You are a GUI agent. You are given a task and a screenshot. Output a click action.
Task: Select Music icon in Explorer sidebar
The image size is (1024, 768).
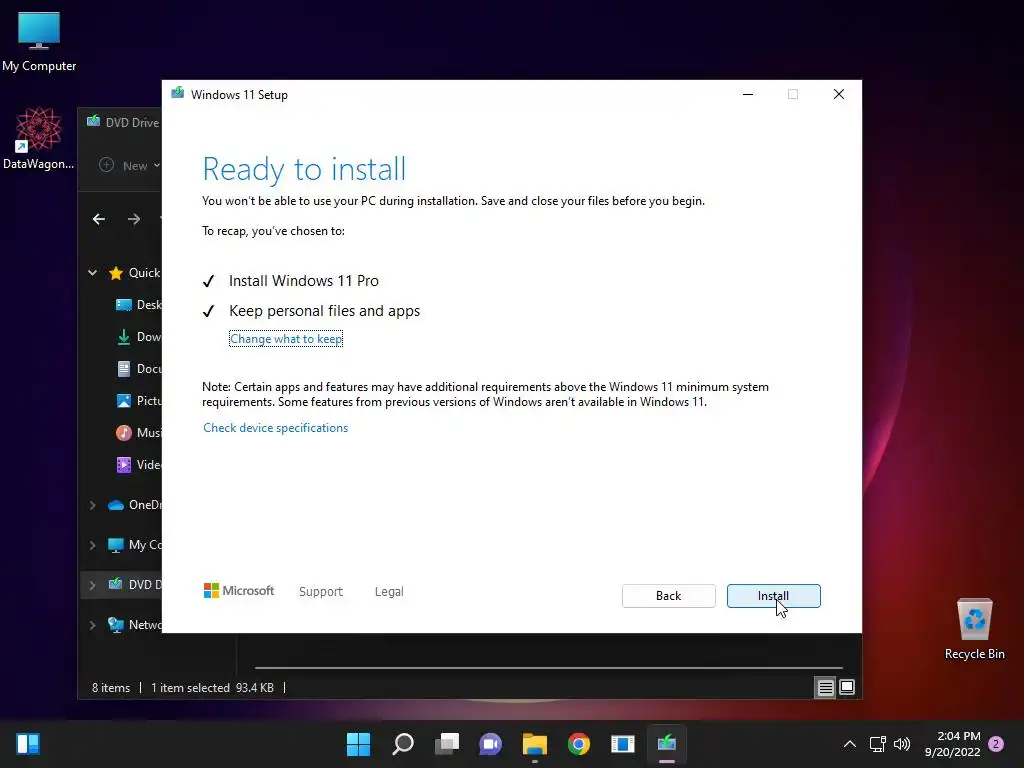tap(123, 433)
